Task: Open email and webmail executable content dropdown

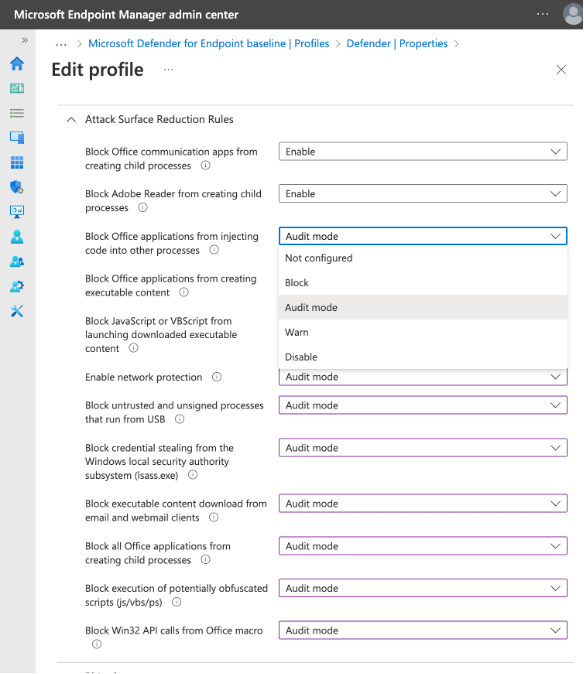Action: point(423,503)
